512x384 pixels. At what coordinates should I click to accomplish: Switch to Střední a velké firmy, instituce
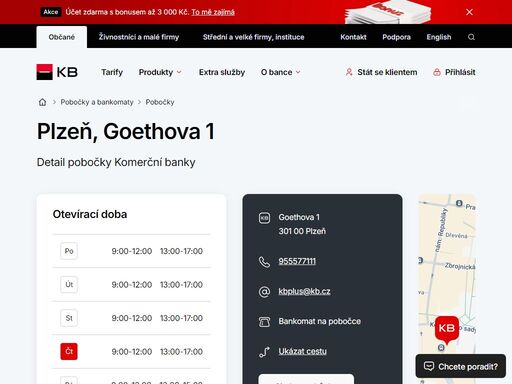(x=254, y=37)
